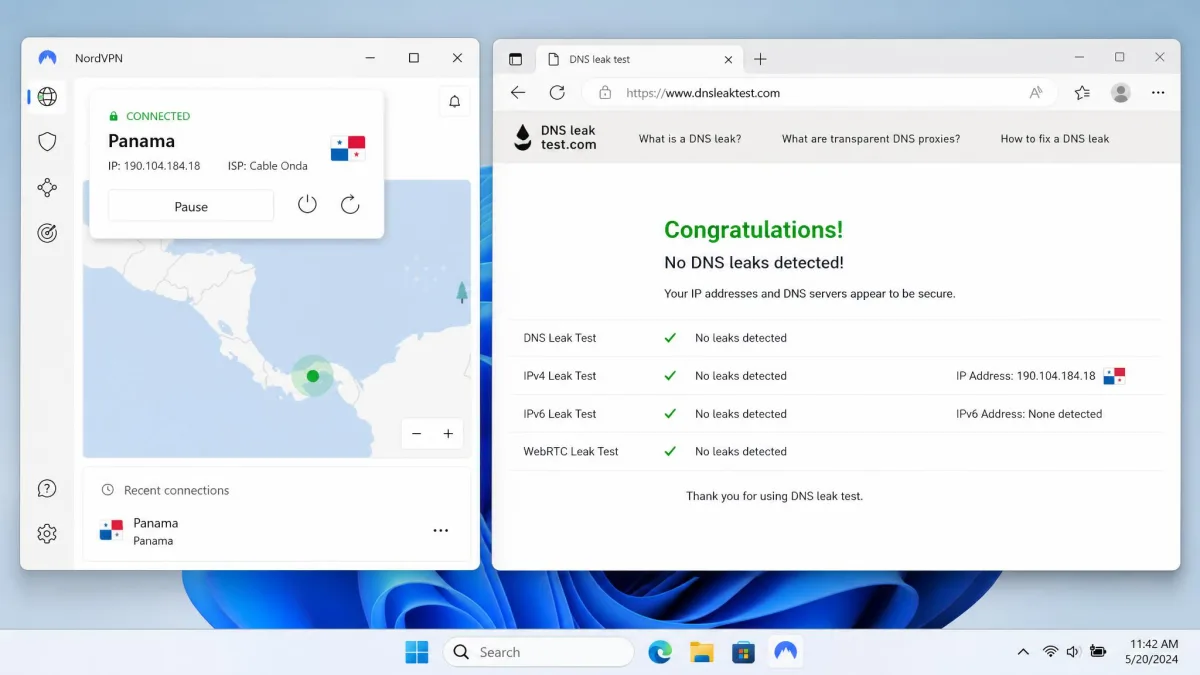The width and height of the screenshot is (1200, 675).
Task: Close the DNS leak test browser tab
Action: [x=728, y=59]
